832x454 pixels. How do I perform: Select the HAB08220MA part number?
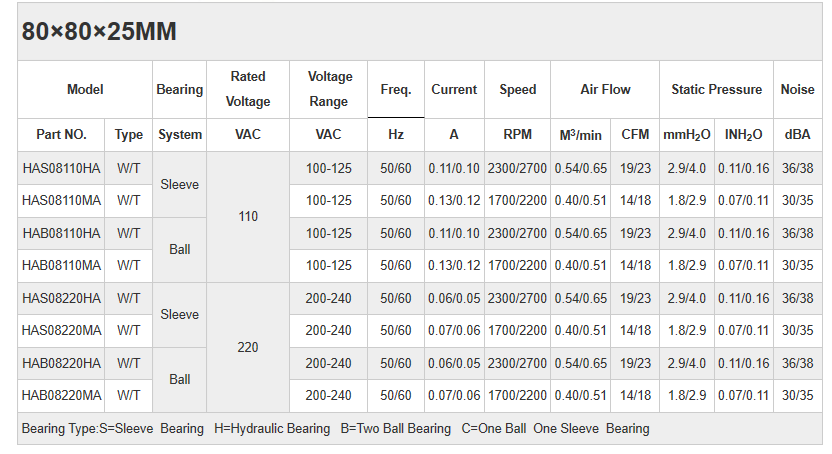coord(61,395)
